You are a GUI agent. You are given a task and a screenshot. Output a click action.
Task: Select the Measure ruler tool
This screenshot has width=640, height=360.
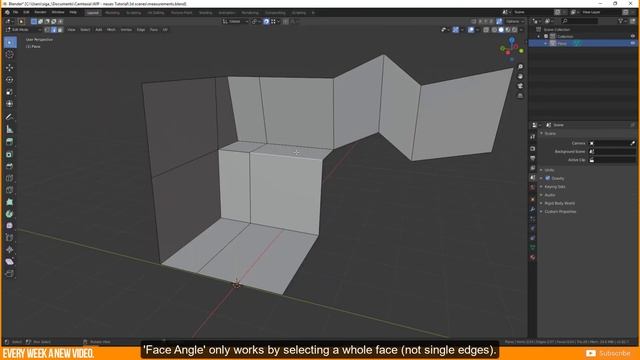(10, 129)
